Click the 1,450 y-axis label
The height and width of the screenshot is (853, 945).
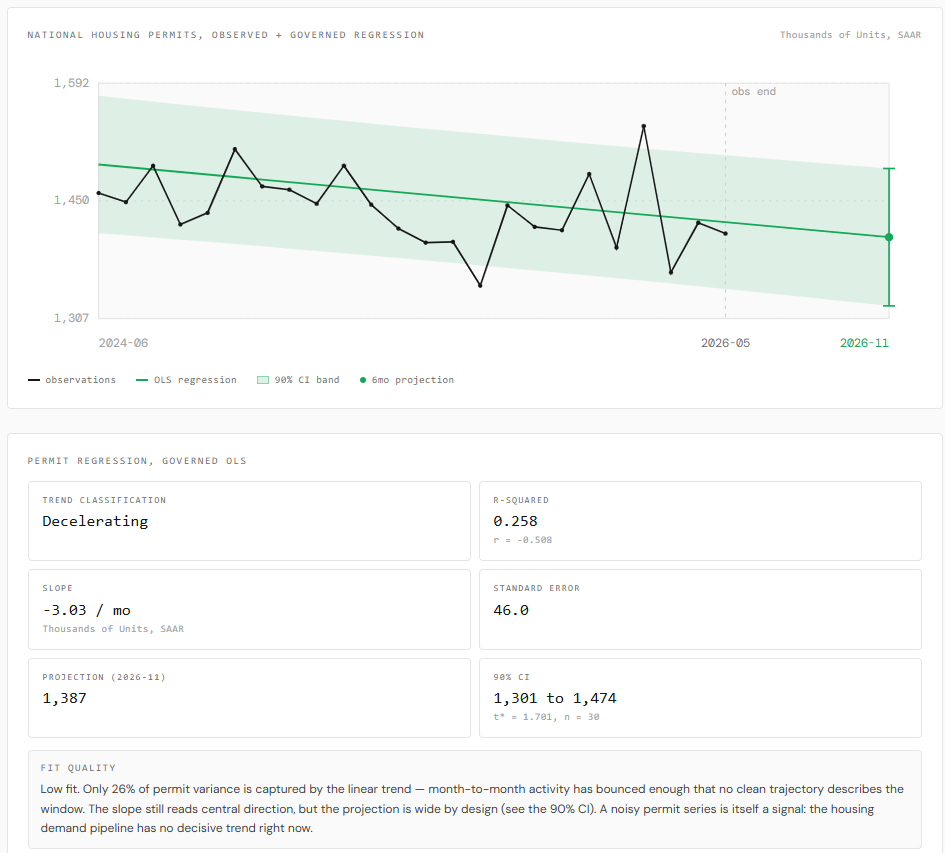[71, 200]
